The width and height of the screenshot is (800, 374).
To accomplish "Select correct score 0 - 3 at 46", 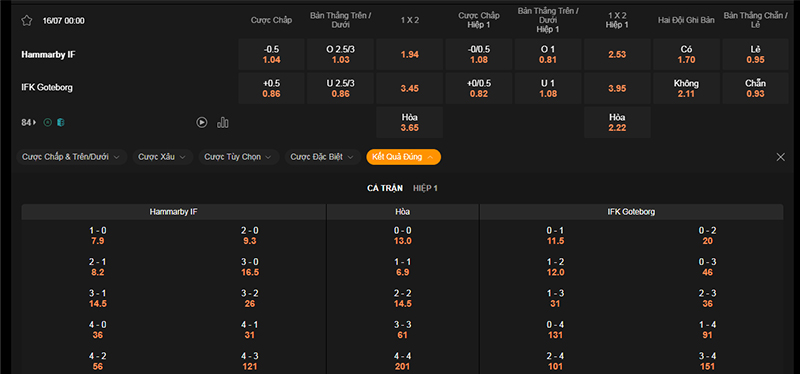I will click(x=708, y=267).
